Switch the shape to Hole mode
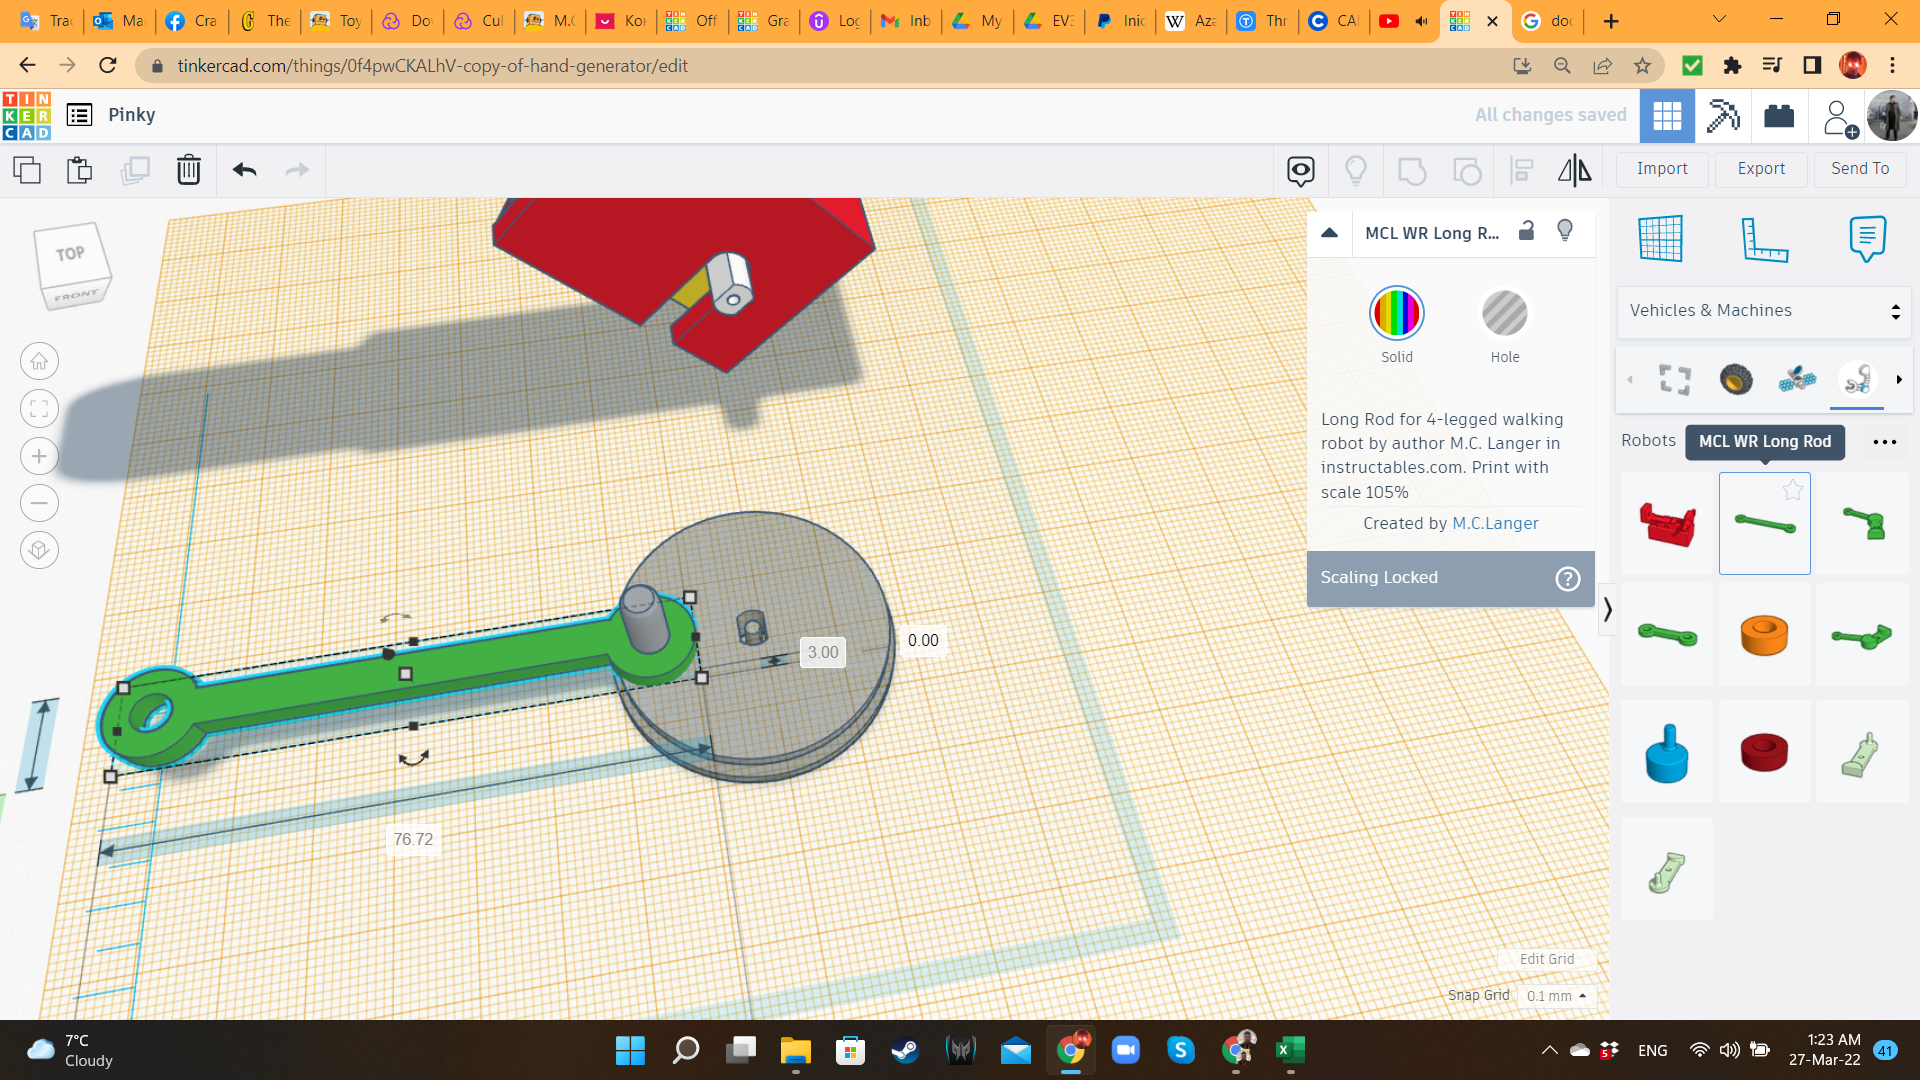This screenshot has height=1080, width=1920. pyautogui.click(x=1504, y=314)
